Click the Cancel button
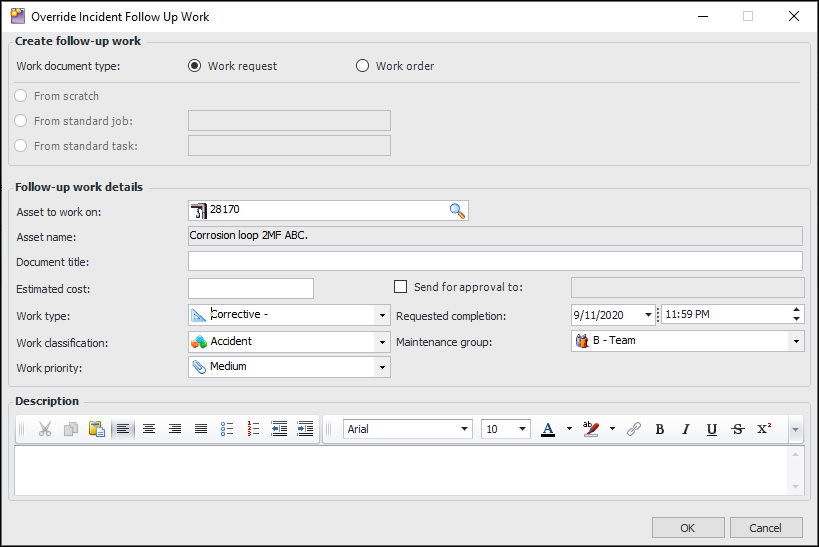The width and height of the screenshot is (819, 547). pyautogui.click(x=766, y=528)
